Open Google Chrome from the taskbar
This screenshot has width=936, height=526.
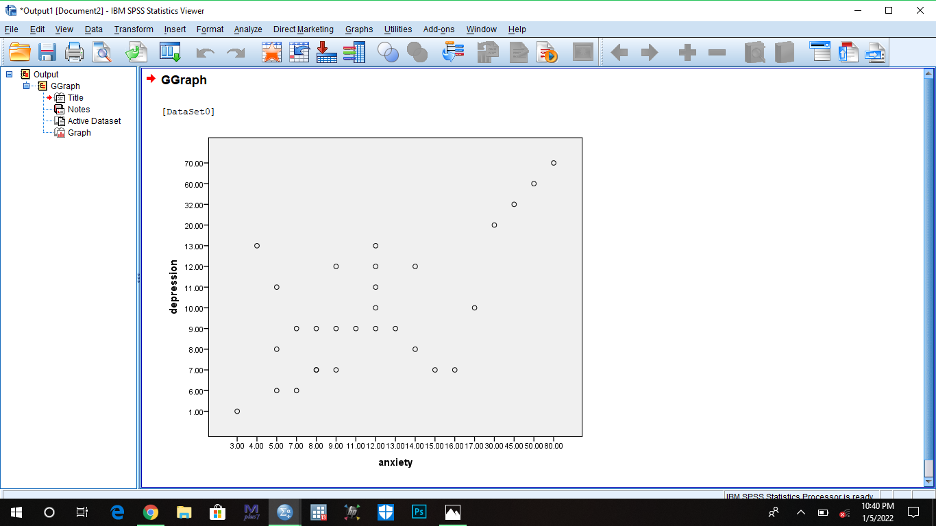tap(150, 512)
